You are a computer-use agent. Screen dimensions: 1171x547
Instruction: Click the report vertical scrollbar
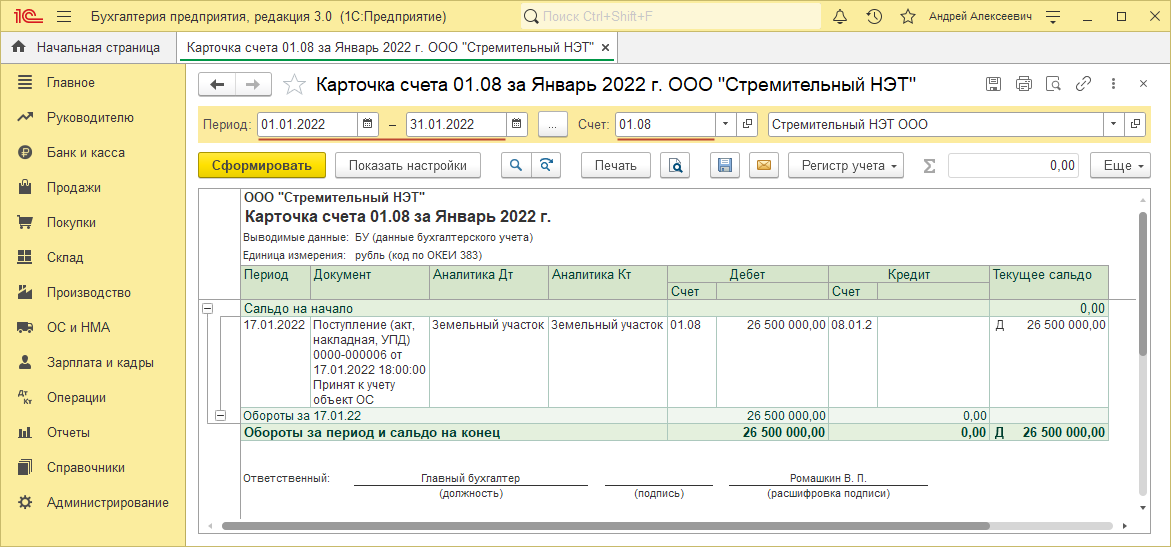(x=1142, y=284)
